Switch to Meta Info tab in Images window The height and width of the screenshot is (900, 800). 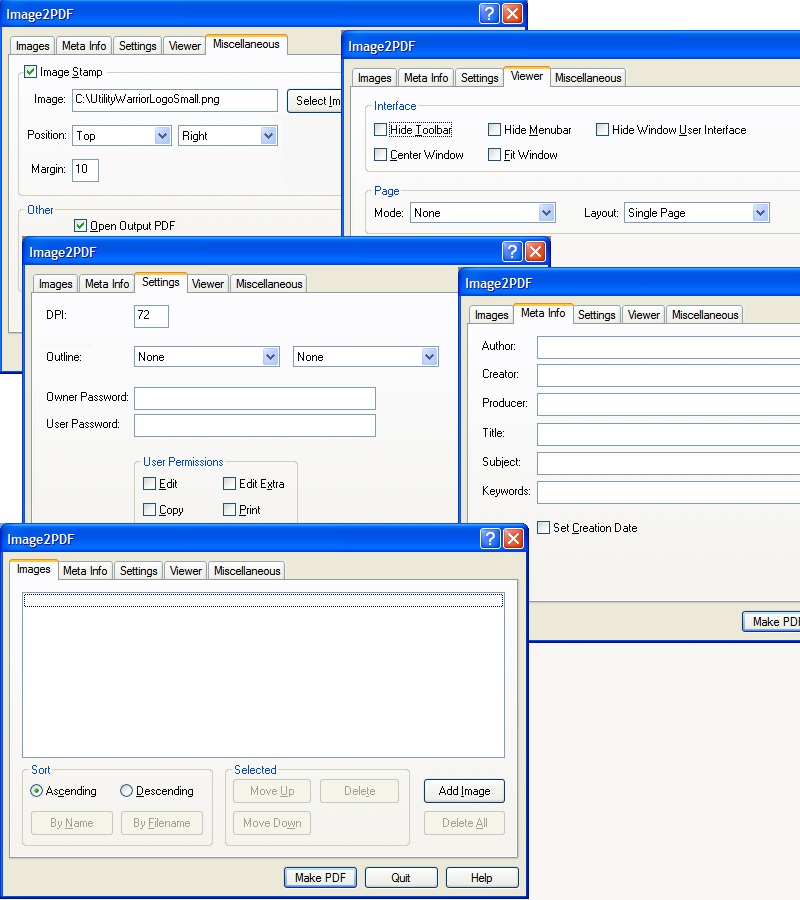(x=85, y=571)
